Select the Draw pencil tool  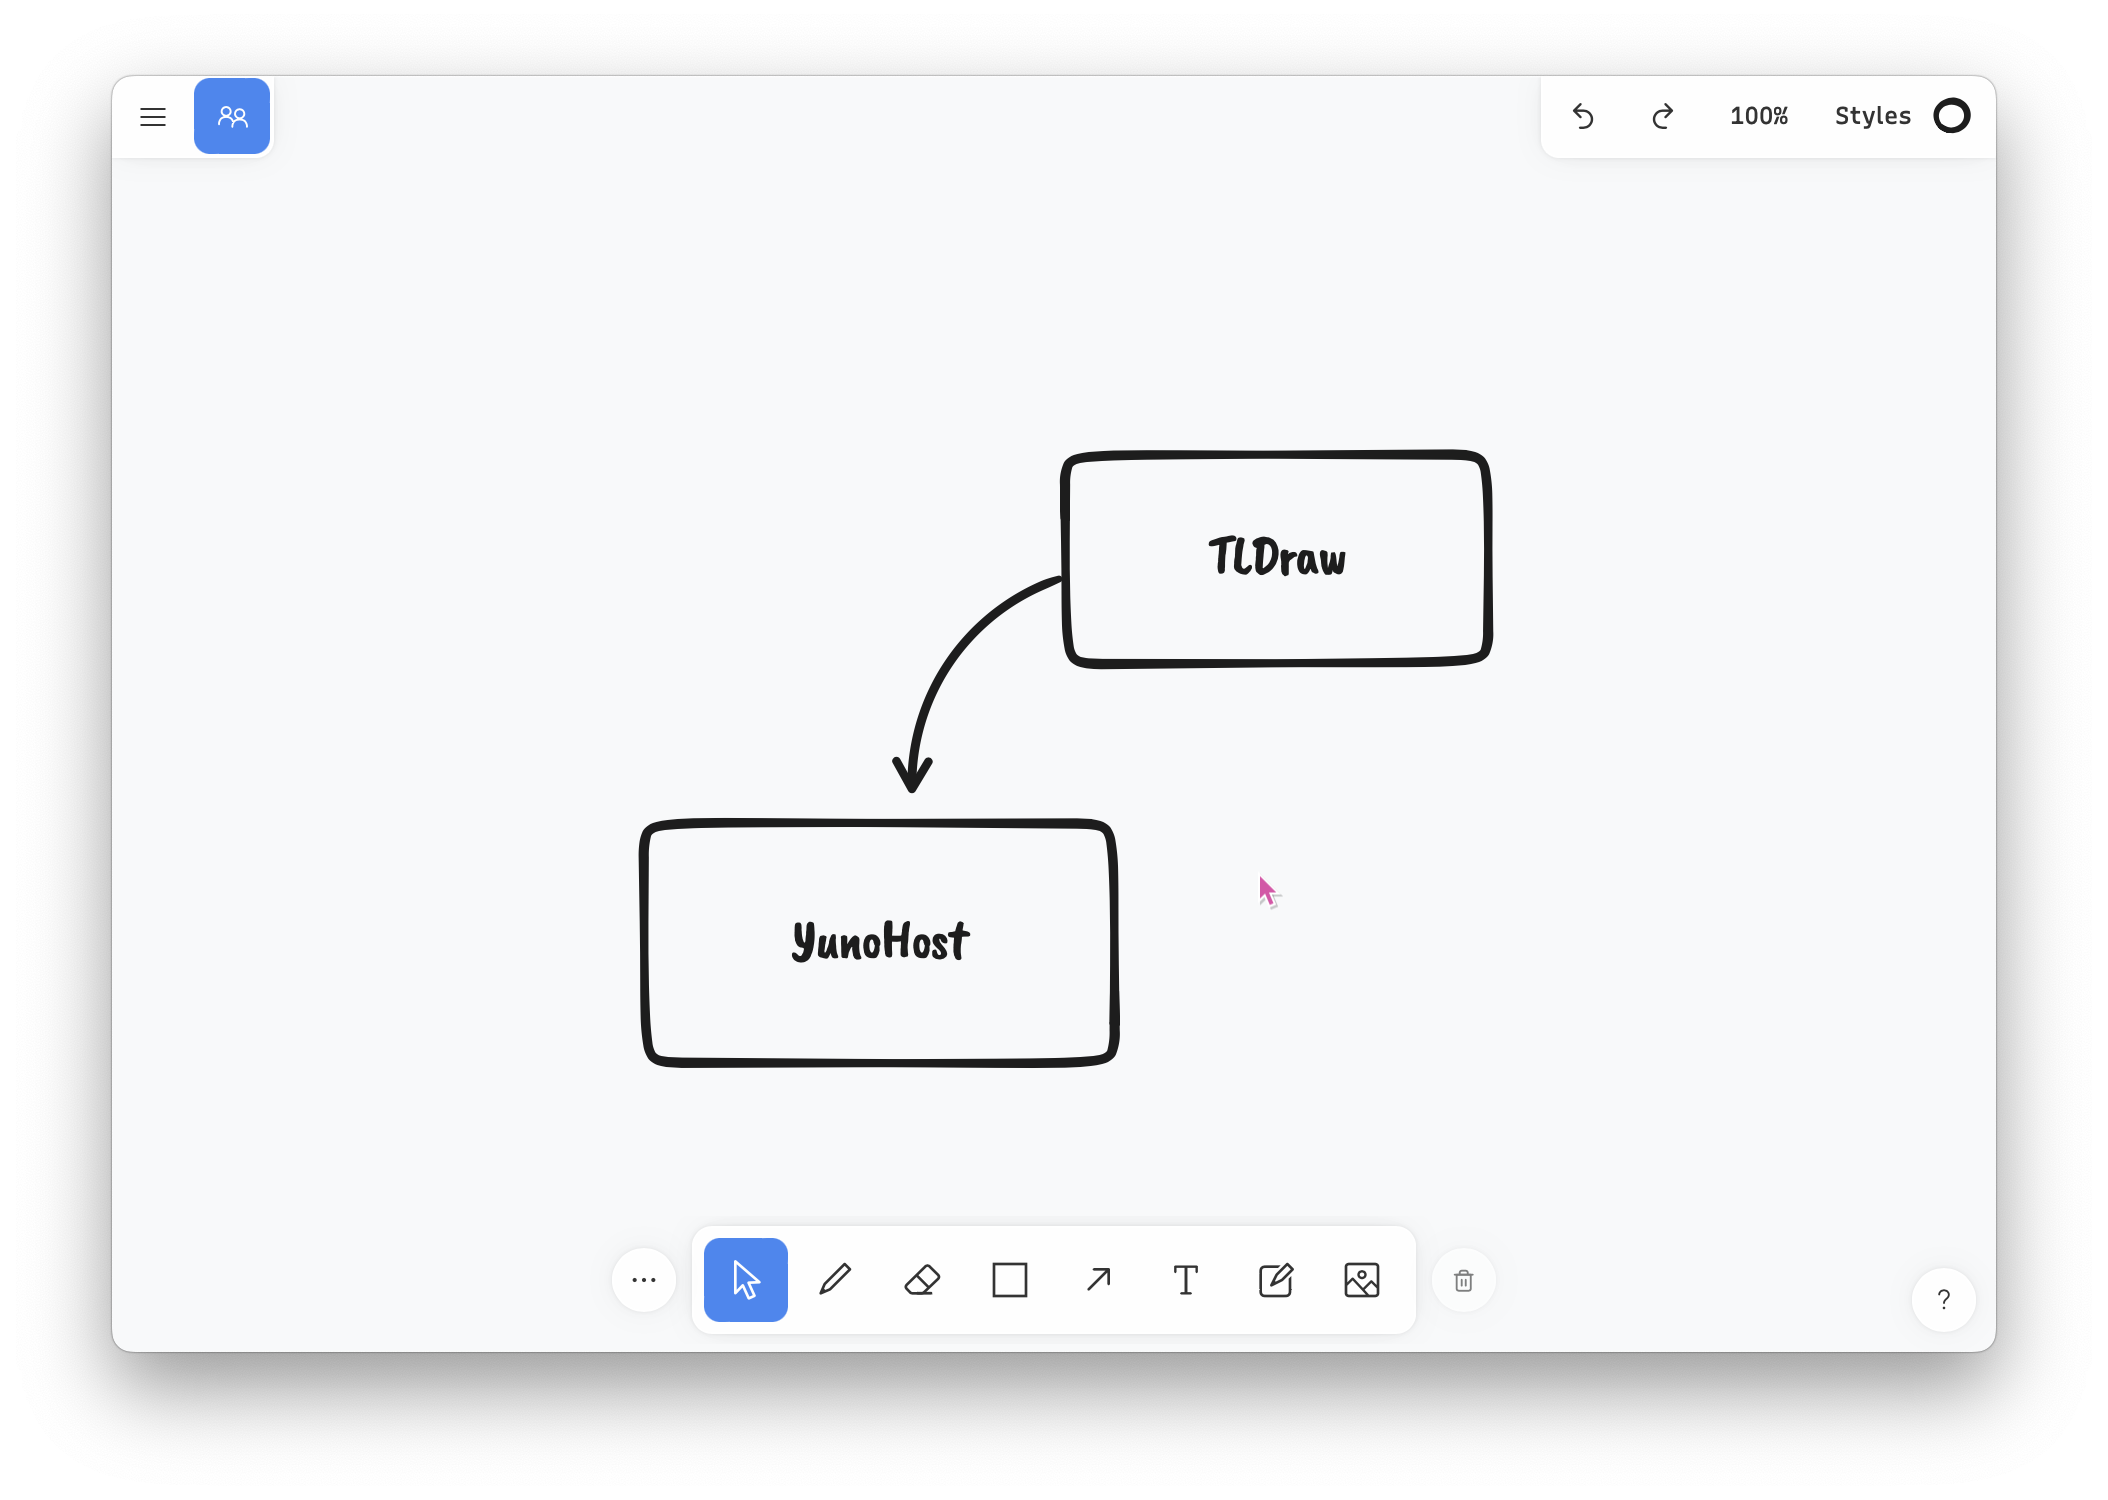834,1280
